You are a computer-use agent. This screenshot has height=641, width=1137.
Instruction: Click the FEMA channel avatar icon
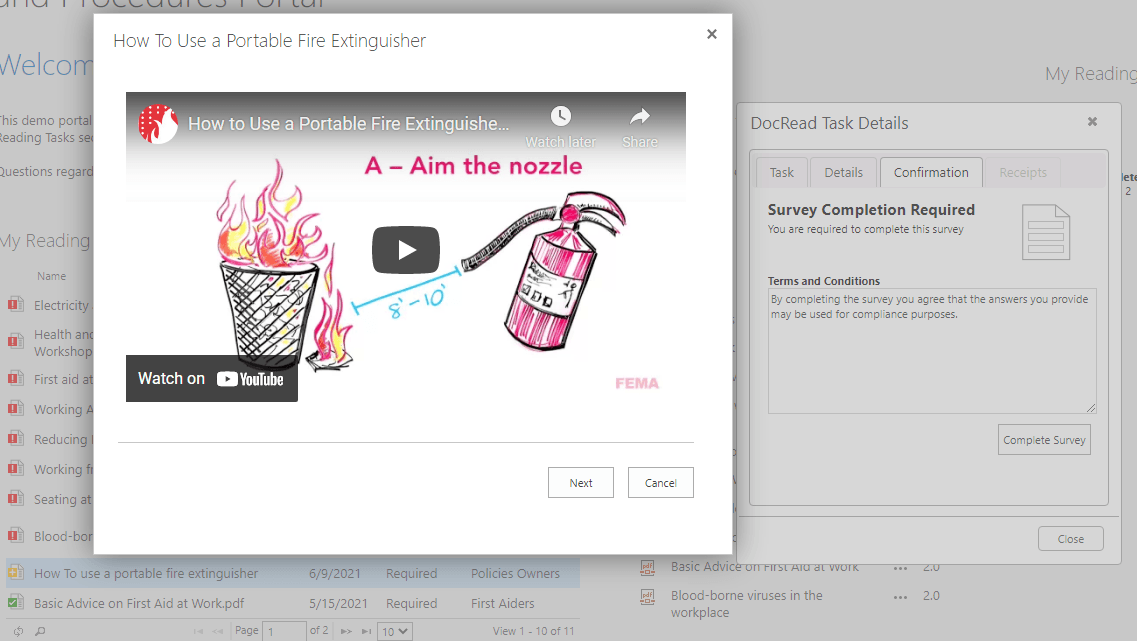158,124
